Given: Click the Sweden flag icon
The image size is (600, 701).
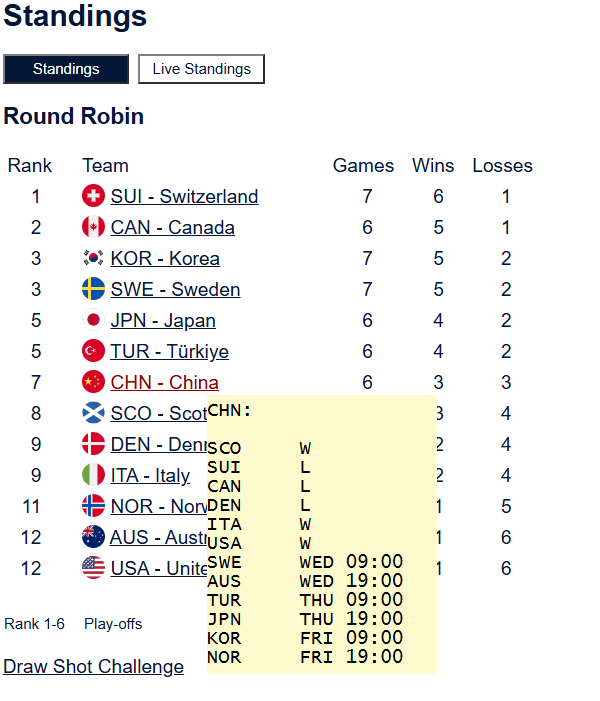Looking at the screenshot, I should click(93, 289).
